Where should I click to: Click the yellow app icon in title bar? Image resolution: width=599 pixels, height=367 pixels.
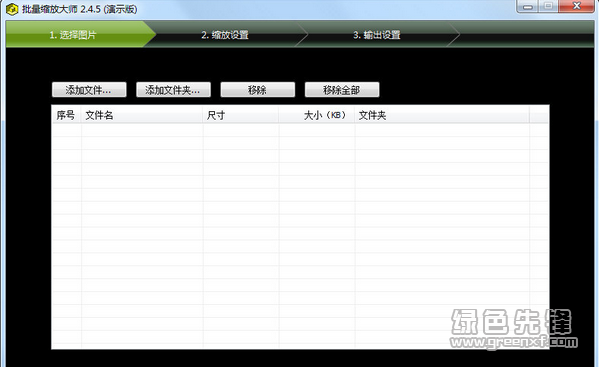coord(12,9)
